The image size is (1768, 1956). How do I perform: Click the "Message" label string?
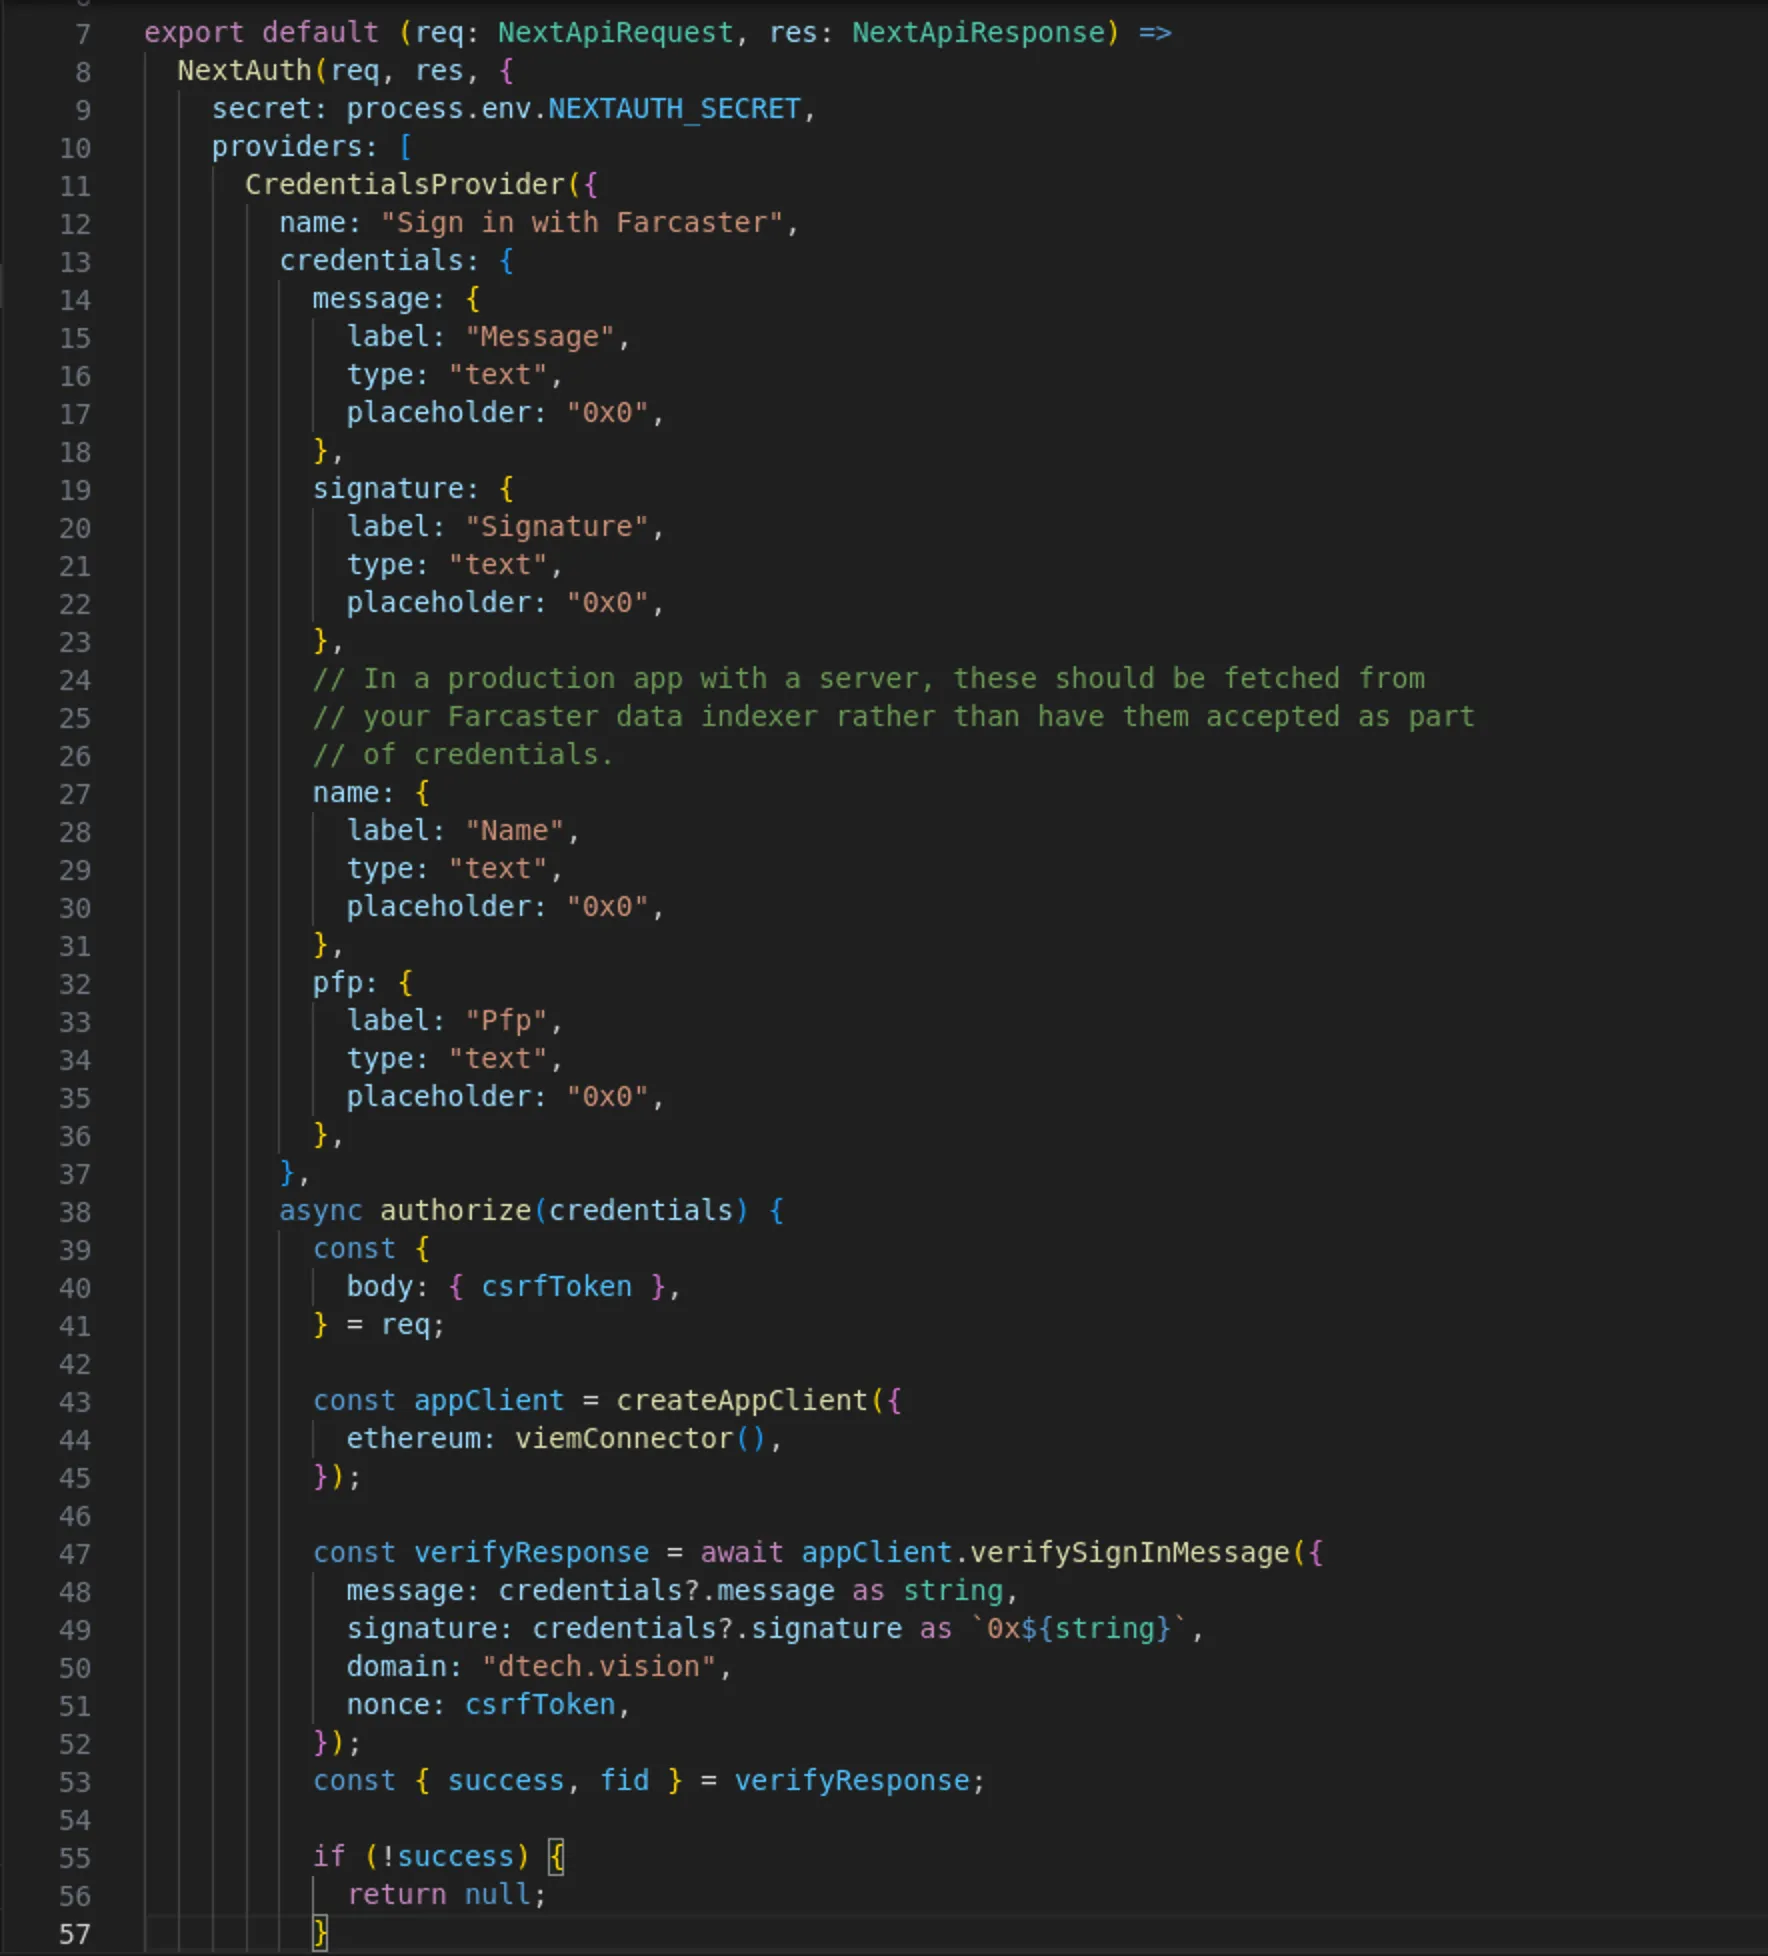[540, 337]
